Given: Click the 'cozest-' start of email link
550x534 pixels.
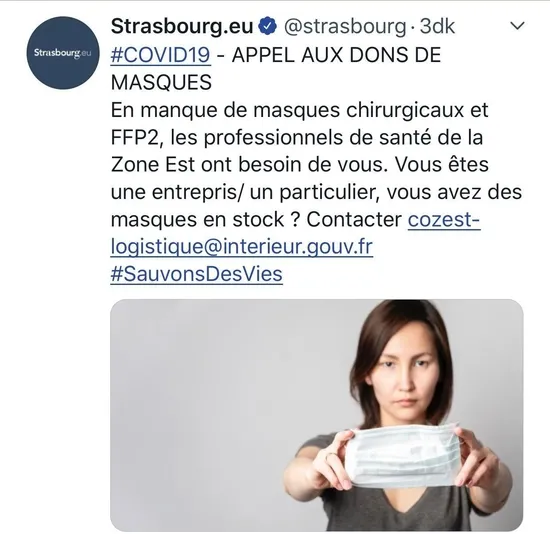Looking at the screenshot, I should (444, 220).
